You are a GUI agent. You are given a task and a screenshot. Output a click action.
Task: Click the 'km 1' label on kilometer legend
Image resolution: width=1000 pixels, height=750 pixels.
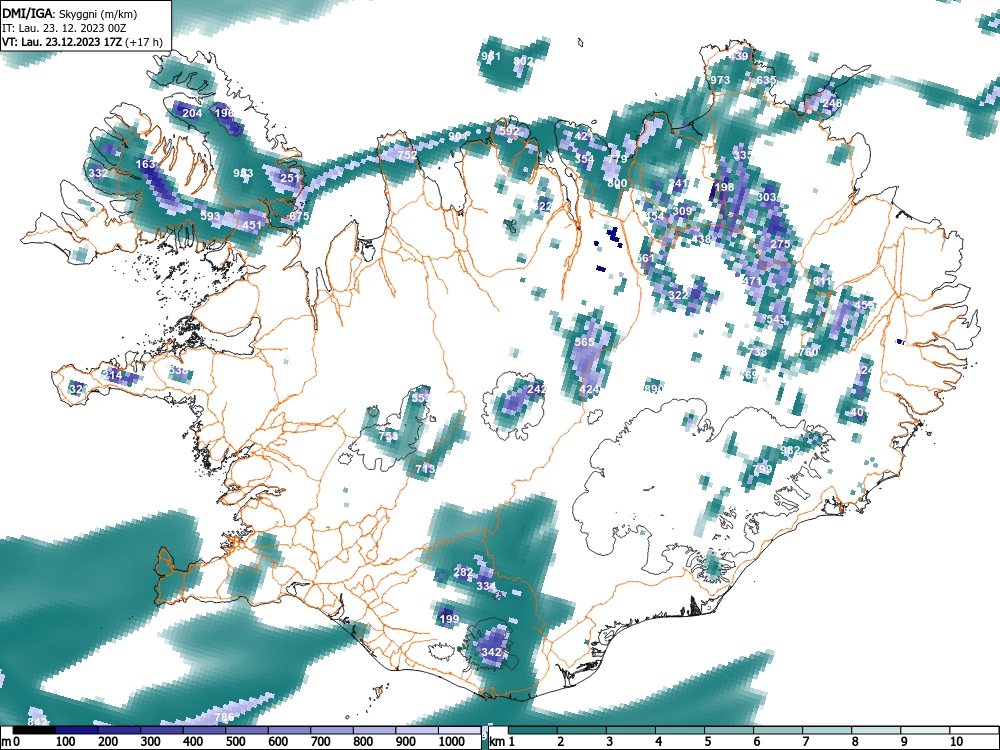[502, 742]
